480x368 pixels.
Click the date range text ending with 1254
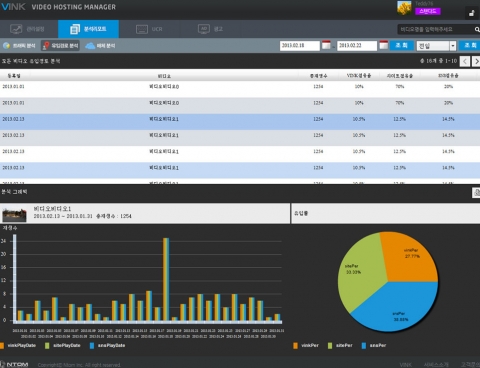(x=82, y=216)
